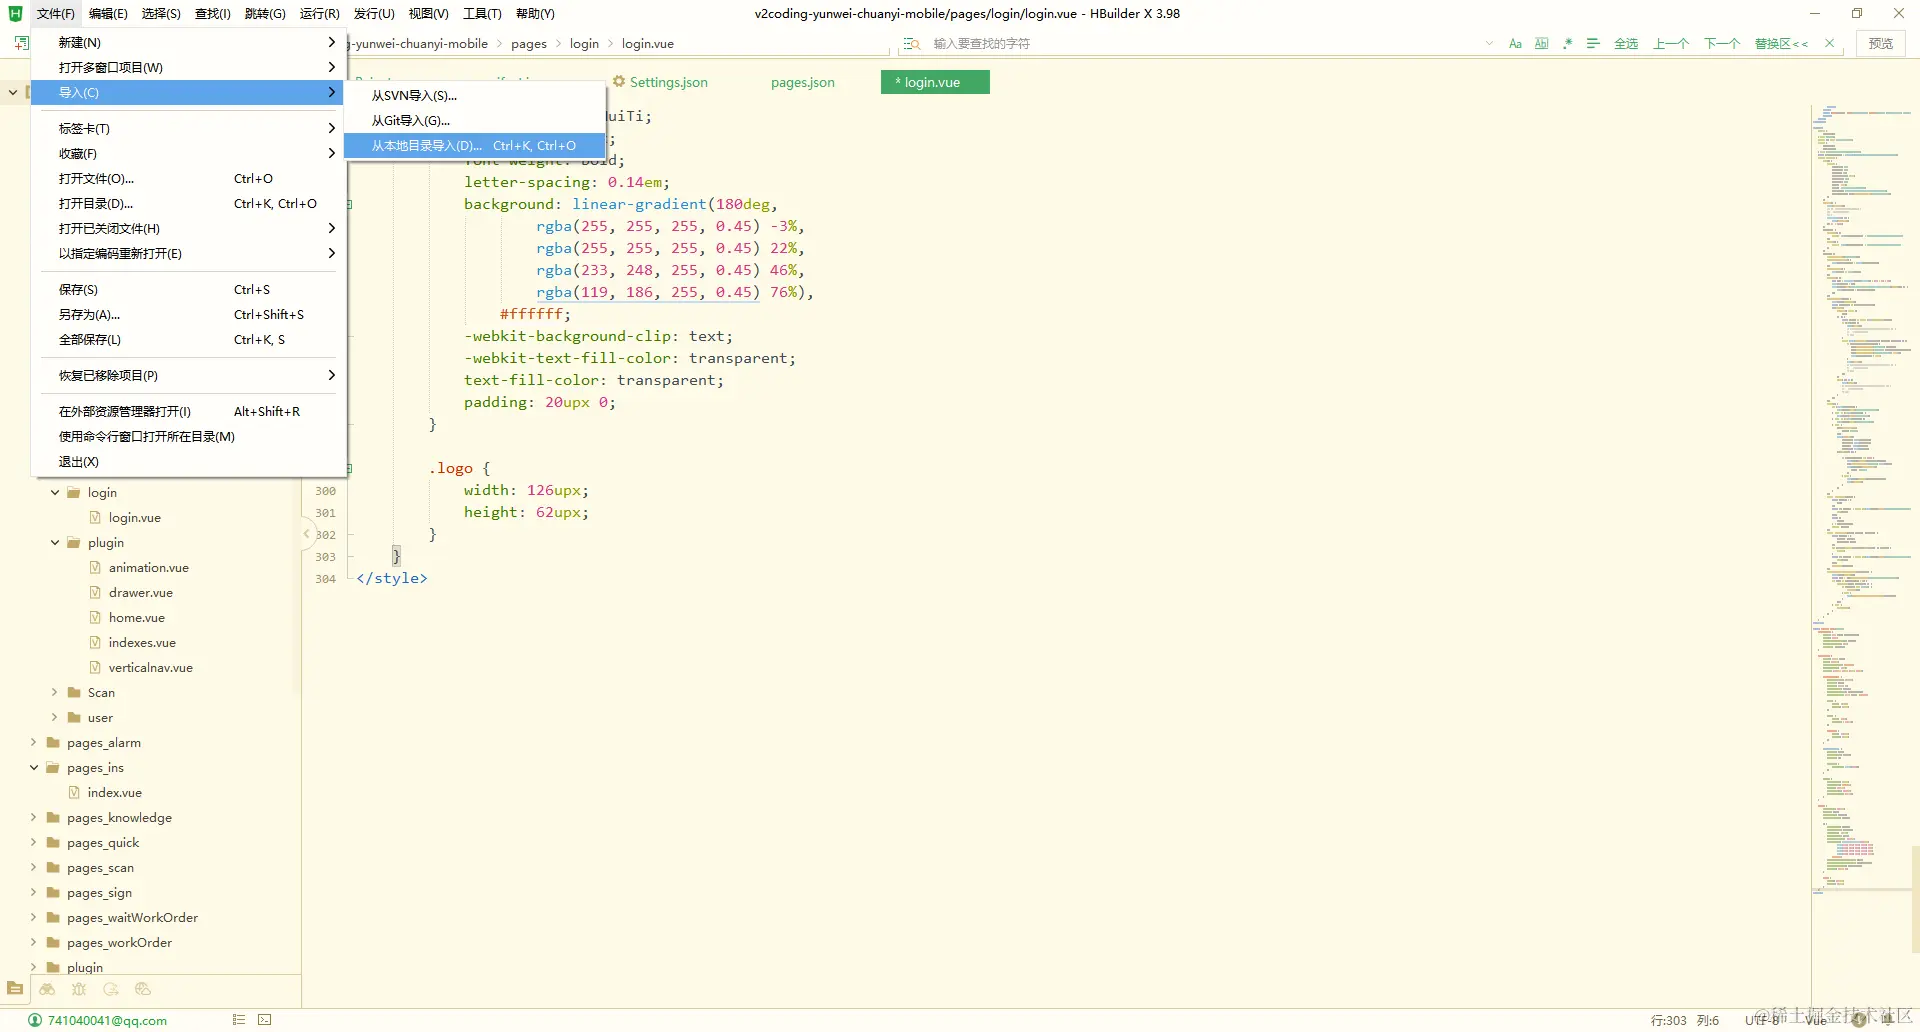1920x1032 pixels.
Task: Choose 从Git导入(G)... menu item
Action: pos(474,121)
